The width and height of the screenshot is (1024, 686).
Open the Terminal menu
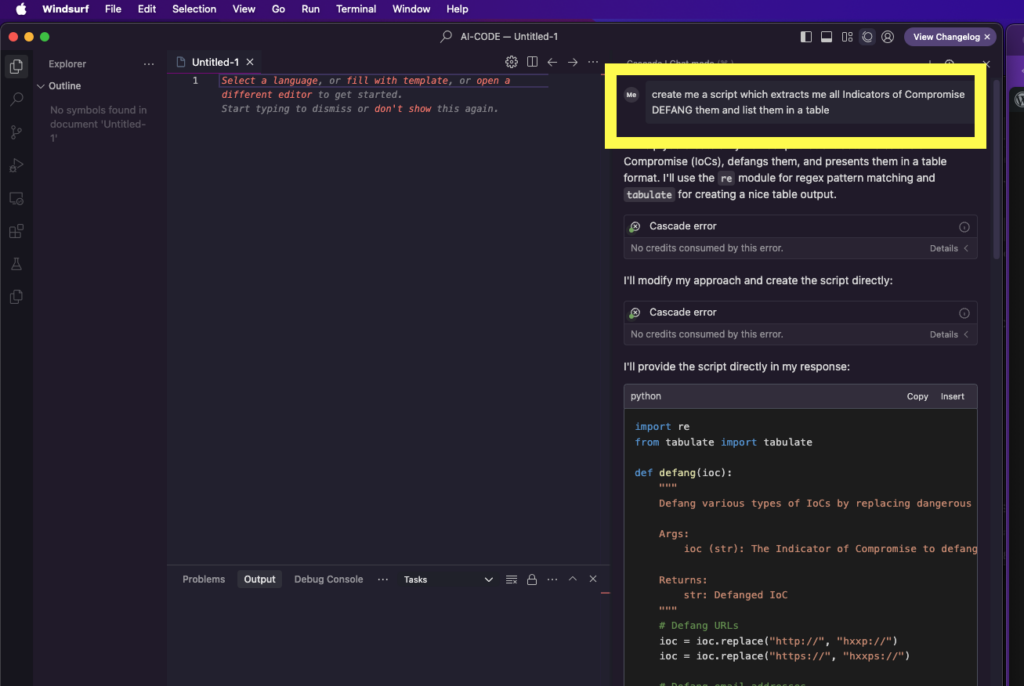coord(356,9)
